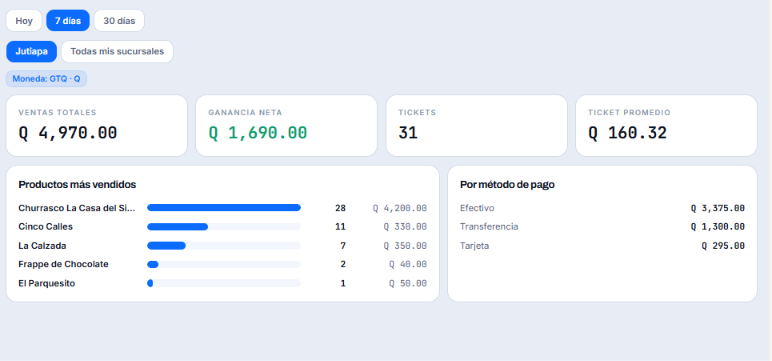Open the Ganancia Neta card
The width and height of the screenshot is (772, 361).
click(287, 126)
